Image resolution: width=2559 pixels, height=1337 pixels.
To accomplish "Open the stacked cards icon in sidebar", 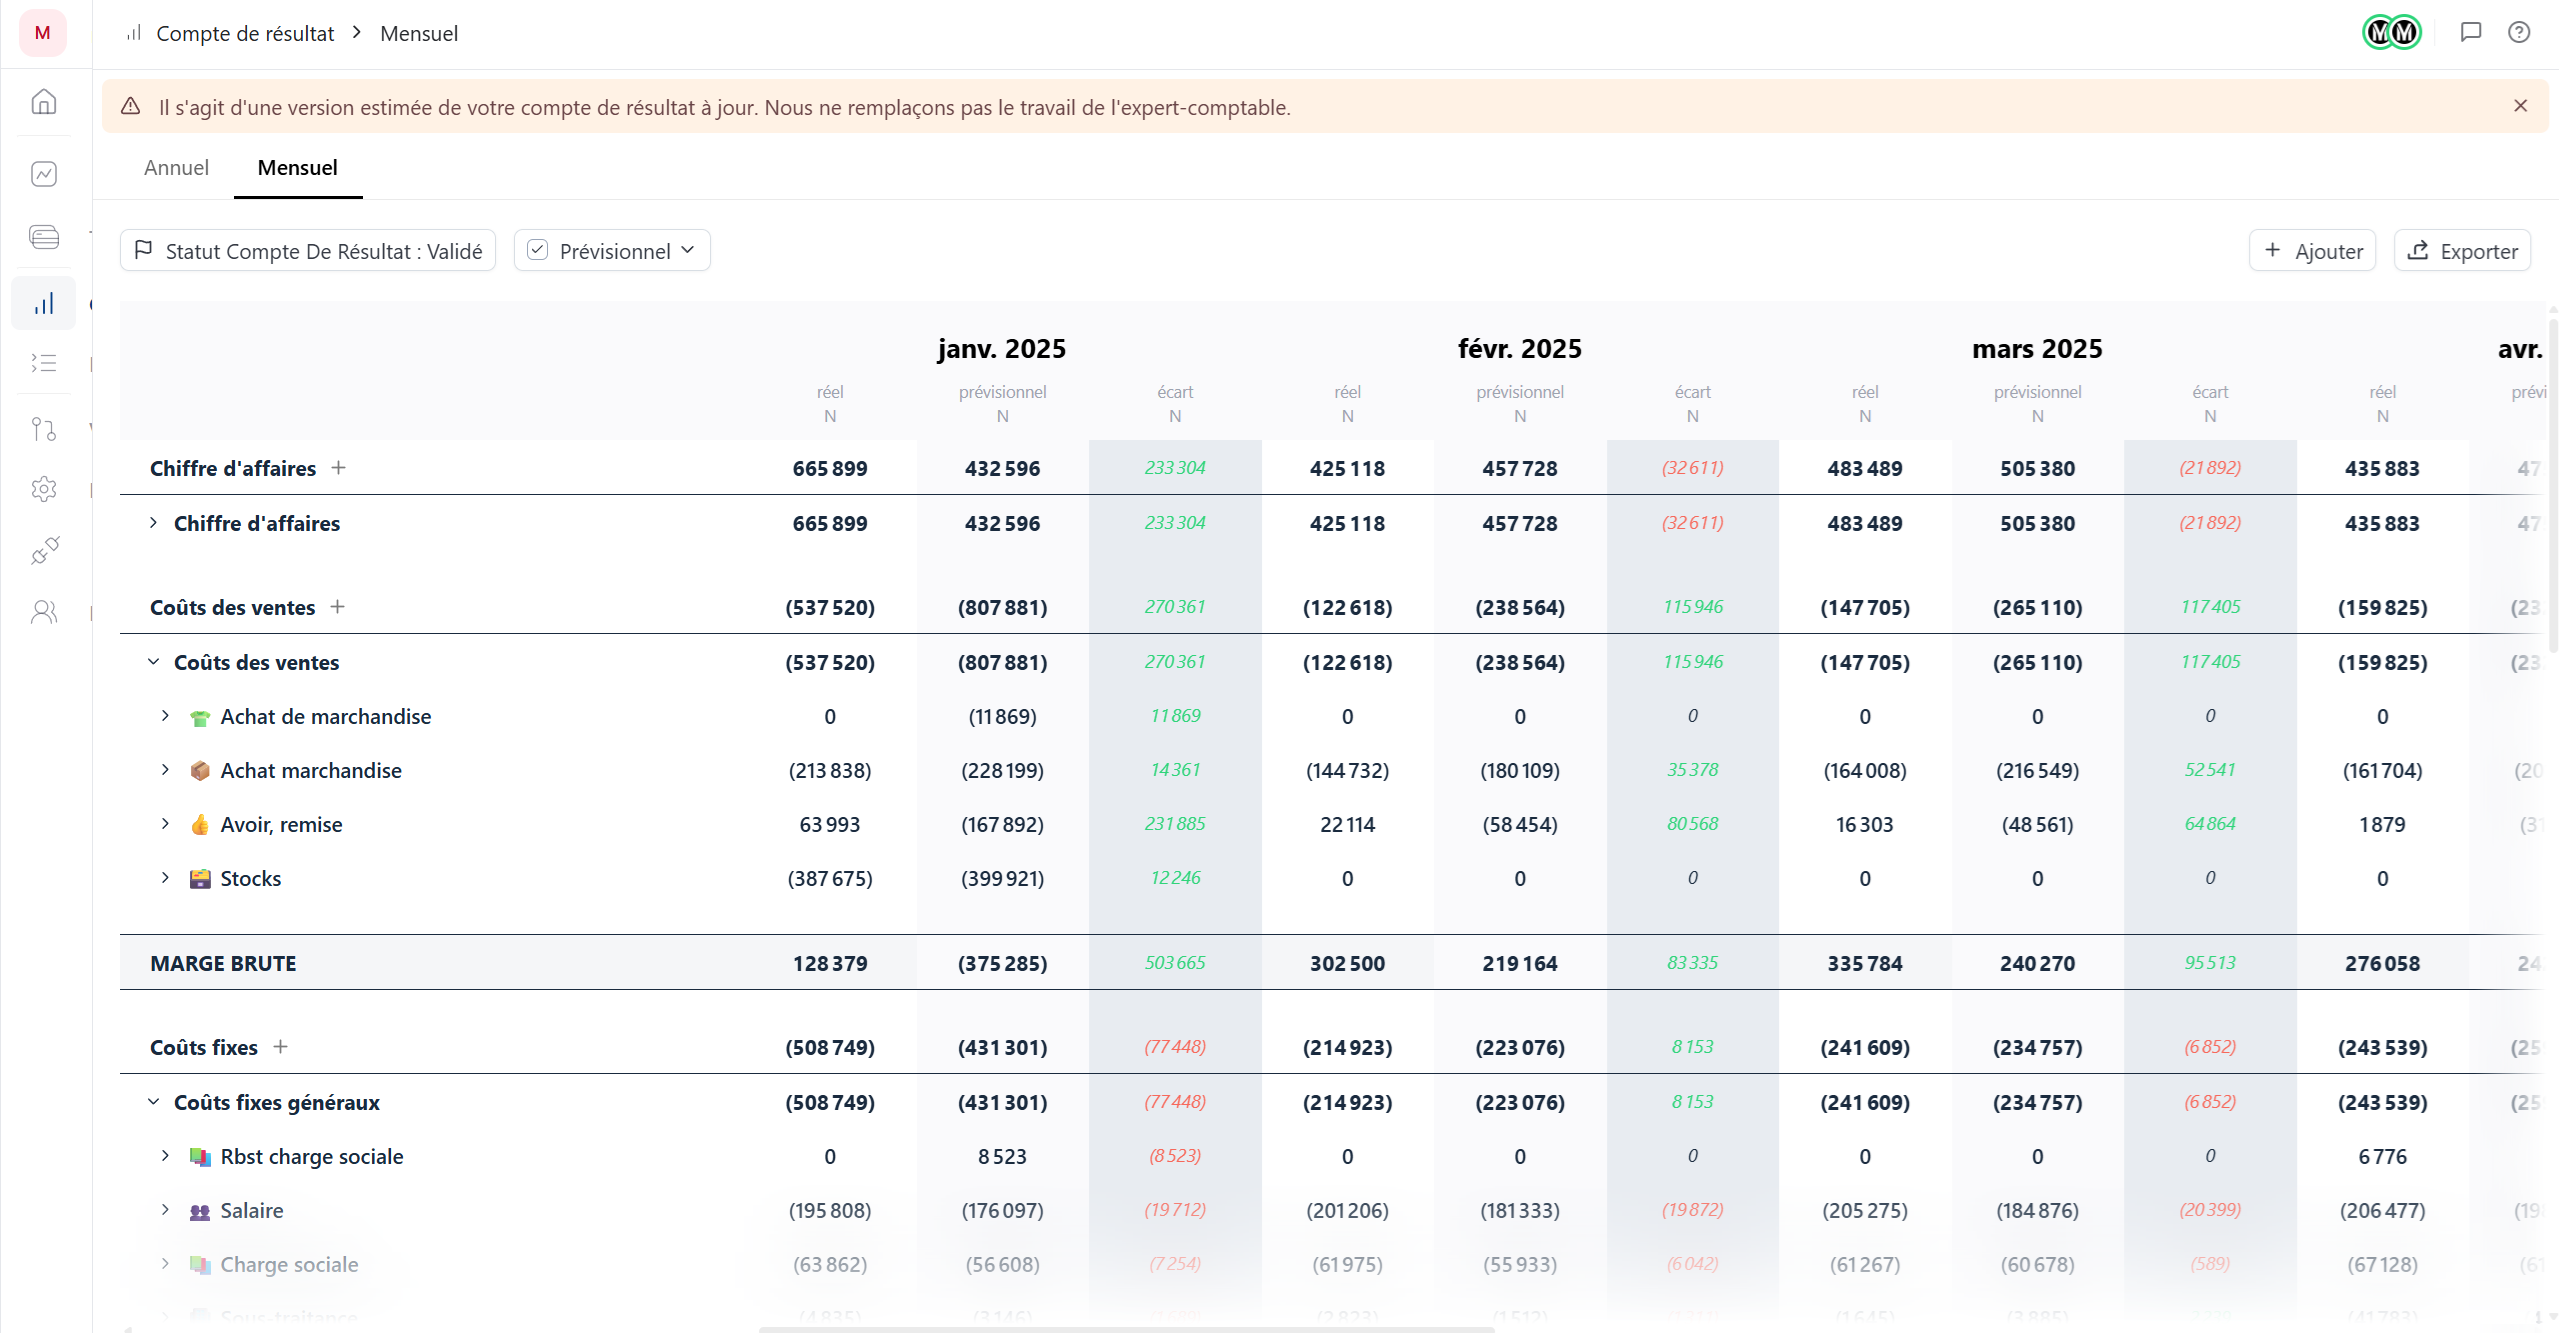I will pyautogui.click(x=44, y=237).
